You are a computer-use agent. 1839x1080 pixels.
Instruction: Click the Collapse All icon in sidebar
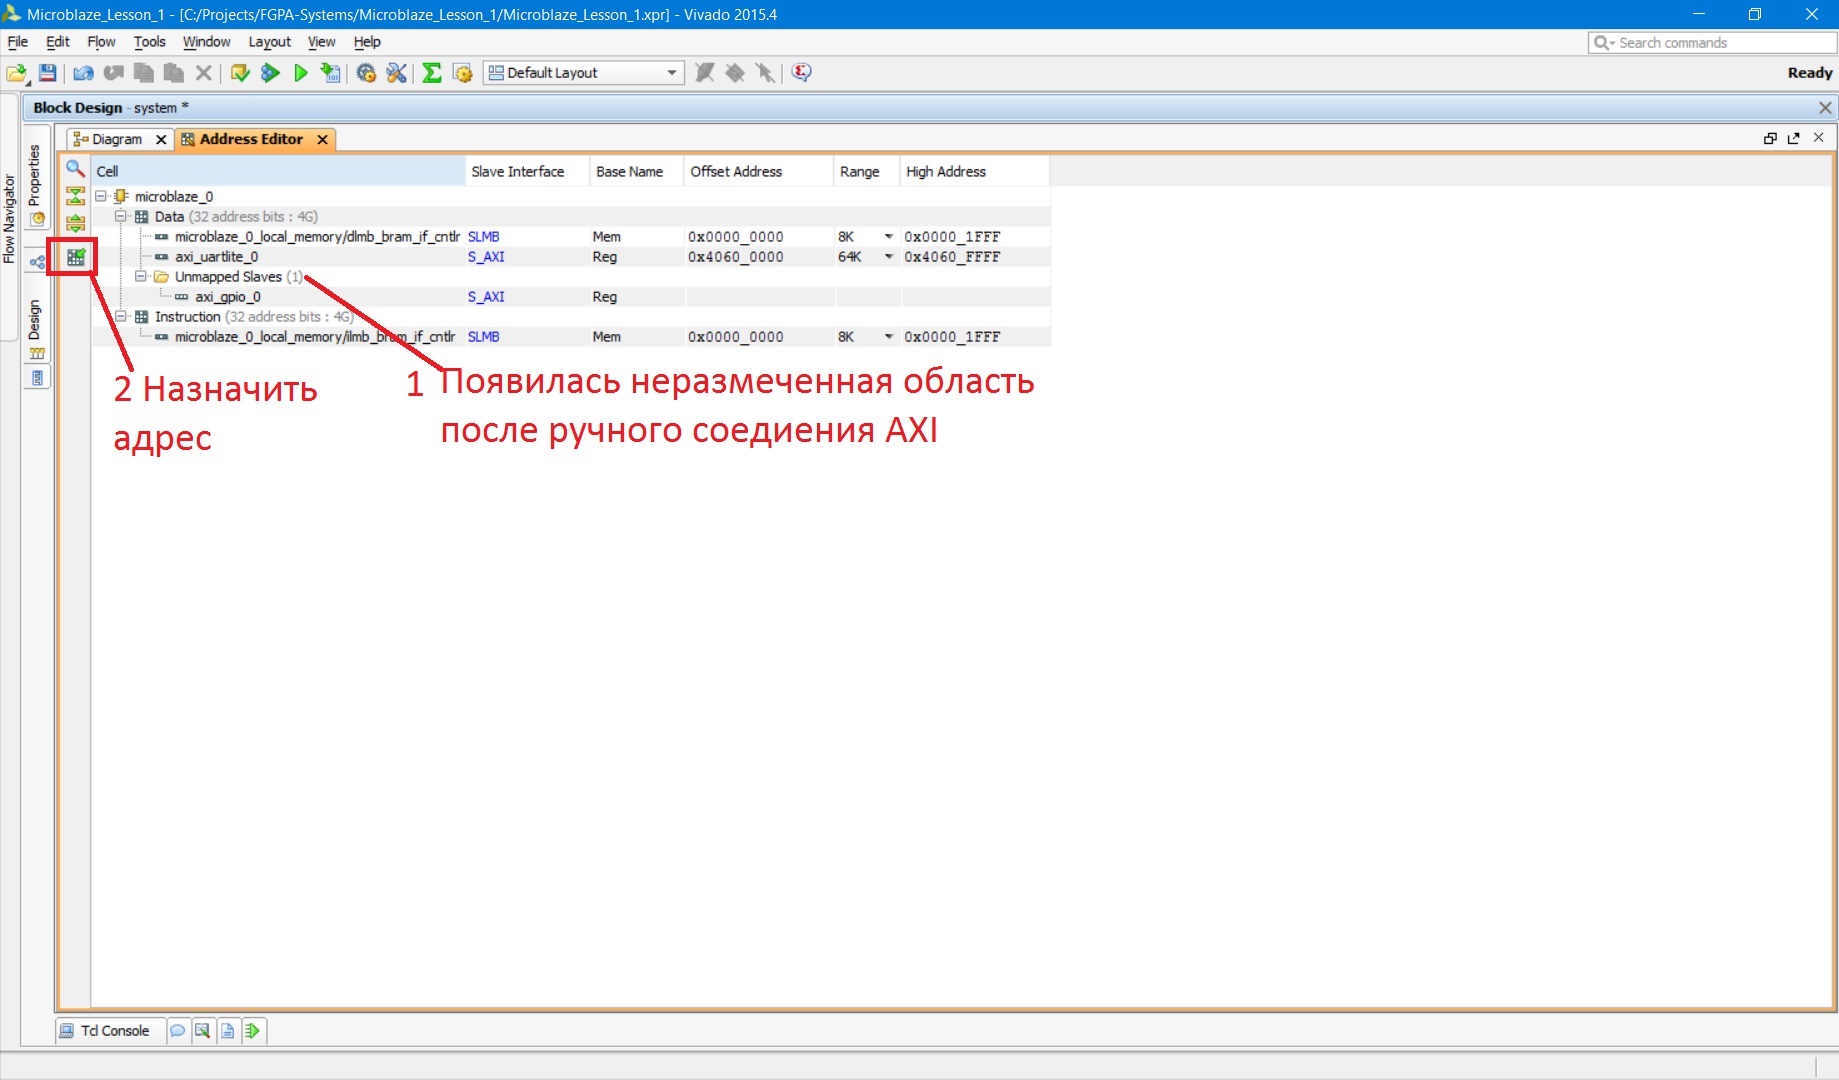coord(75,195)
